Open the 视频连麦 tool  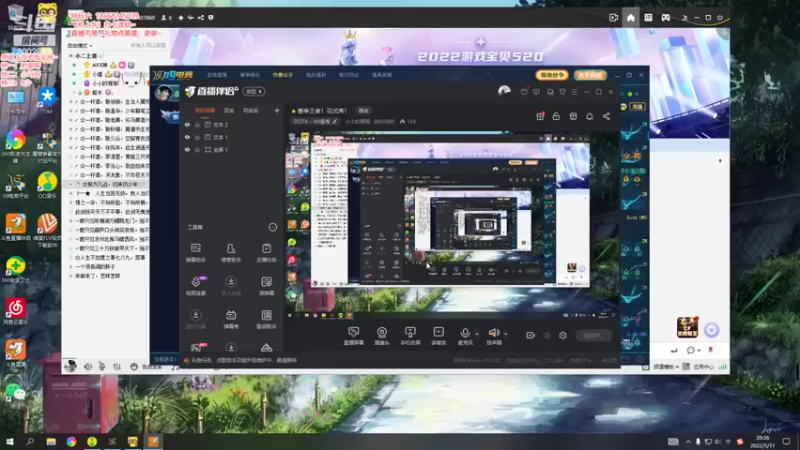[x=195, y=286]
